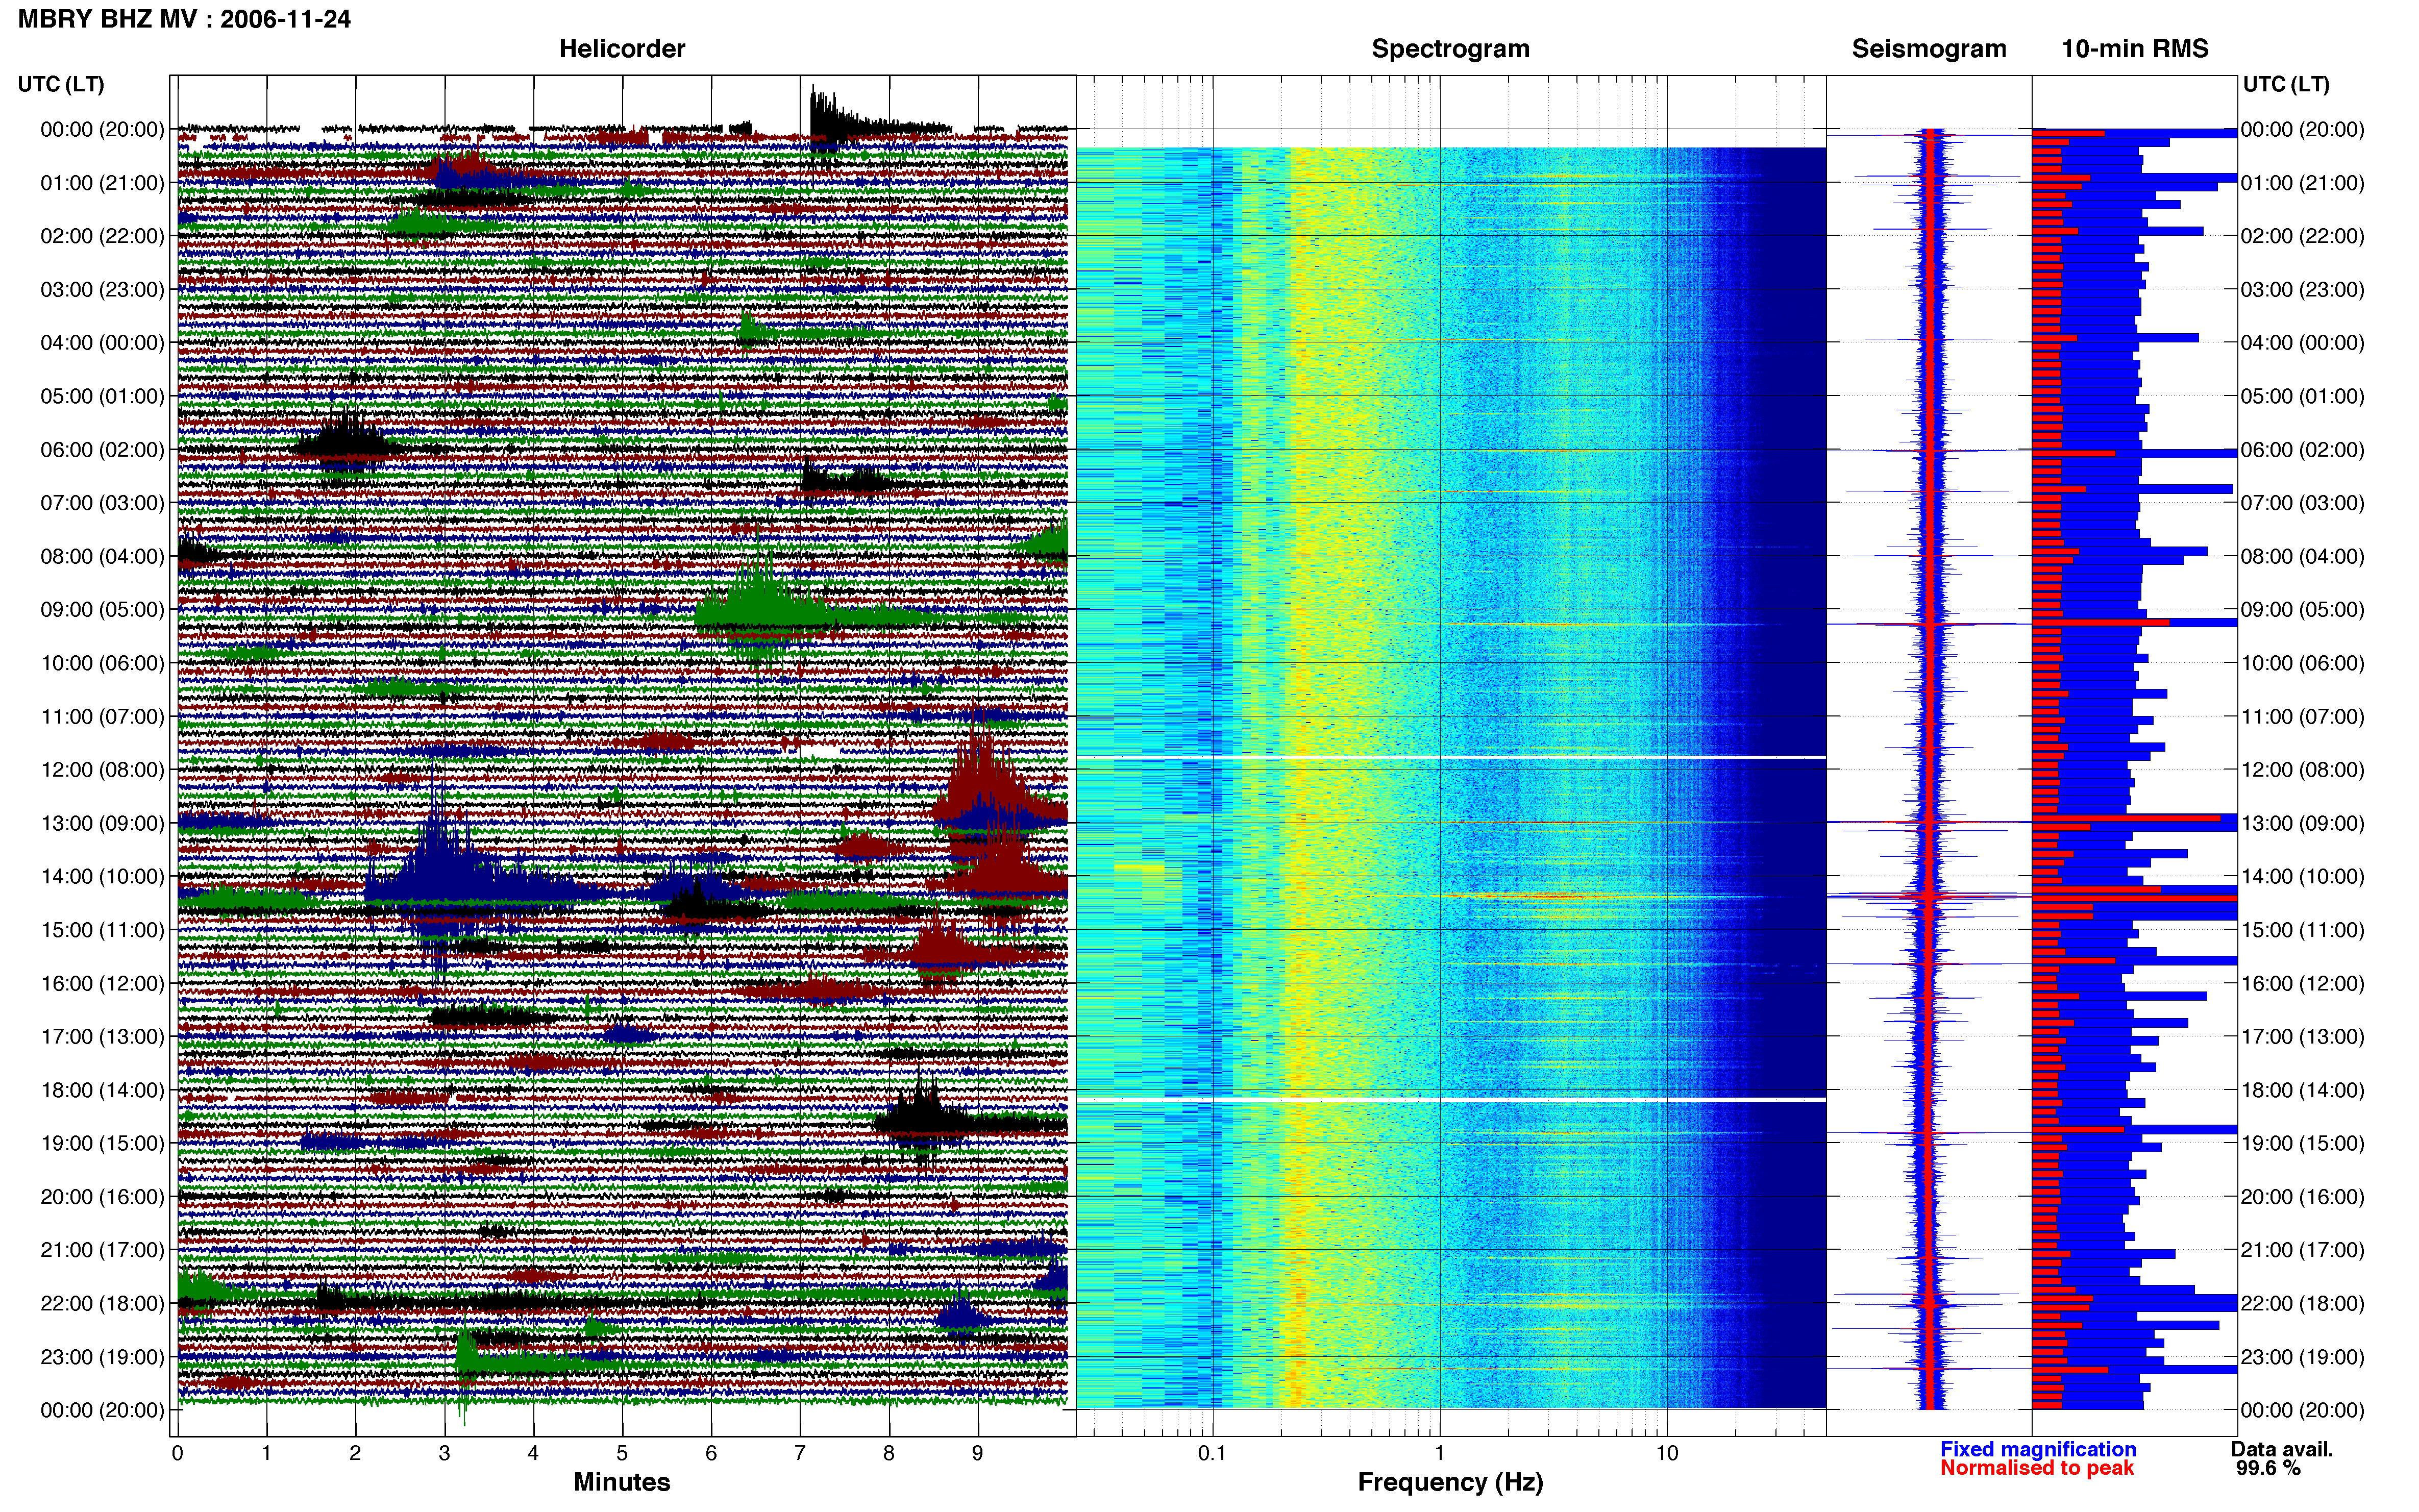Click the helicorder time label '15:00 (11:00)'
The height and width of the screenshot is (1512, 2419).
(x=102, y=930)
